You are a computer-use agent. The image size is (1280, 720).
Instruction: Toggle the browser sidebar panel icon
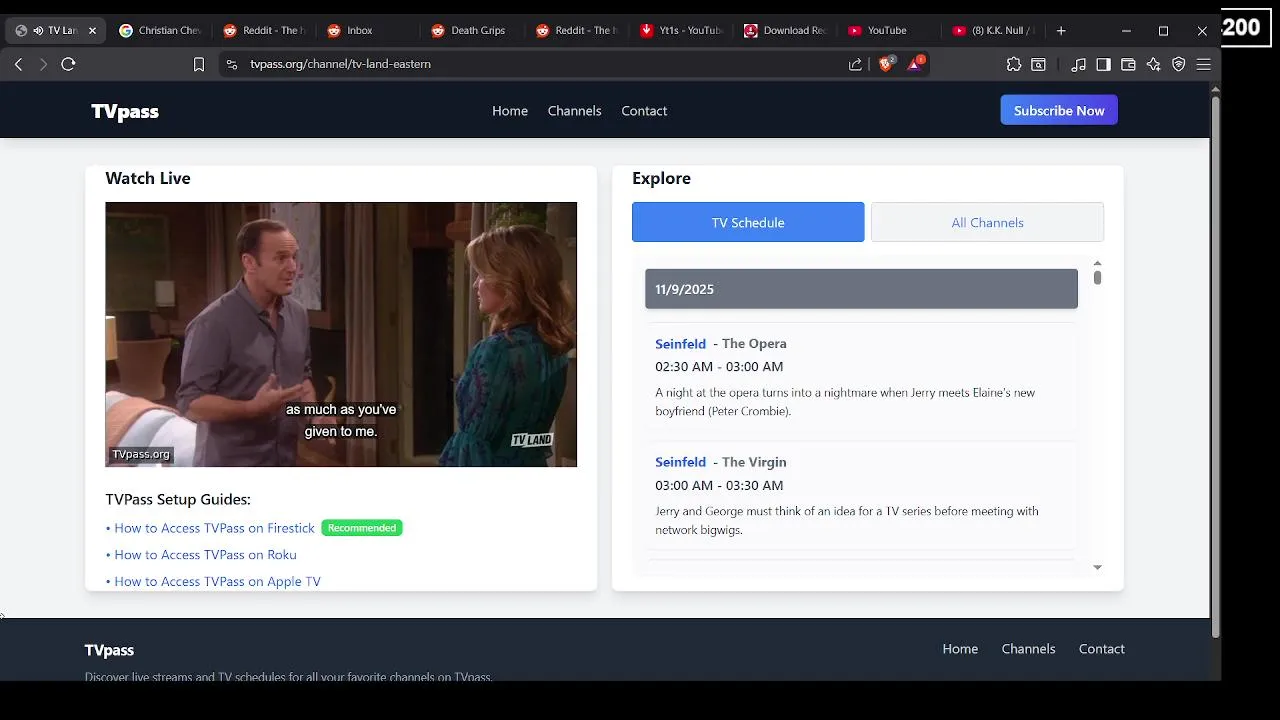(1103, 64)
